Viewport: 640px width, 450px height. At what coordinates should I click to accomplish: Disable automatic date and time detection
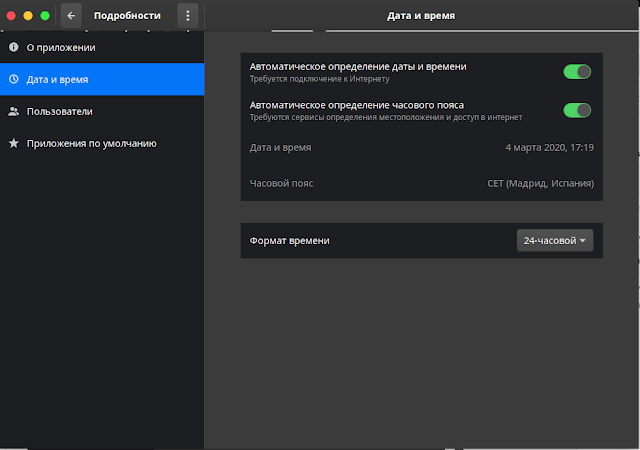tap(577, 72)
